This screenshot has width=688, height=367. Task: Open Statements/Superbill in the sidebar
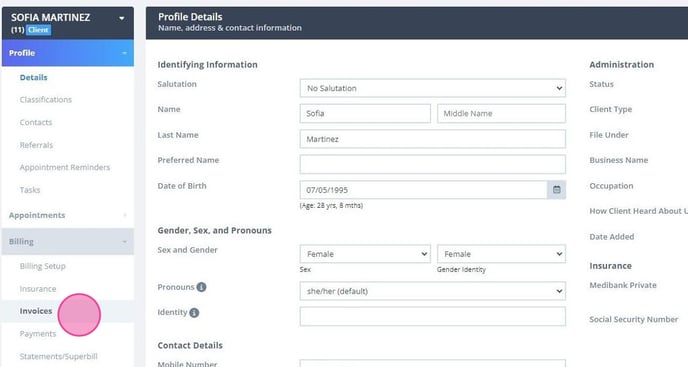59,356
